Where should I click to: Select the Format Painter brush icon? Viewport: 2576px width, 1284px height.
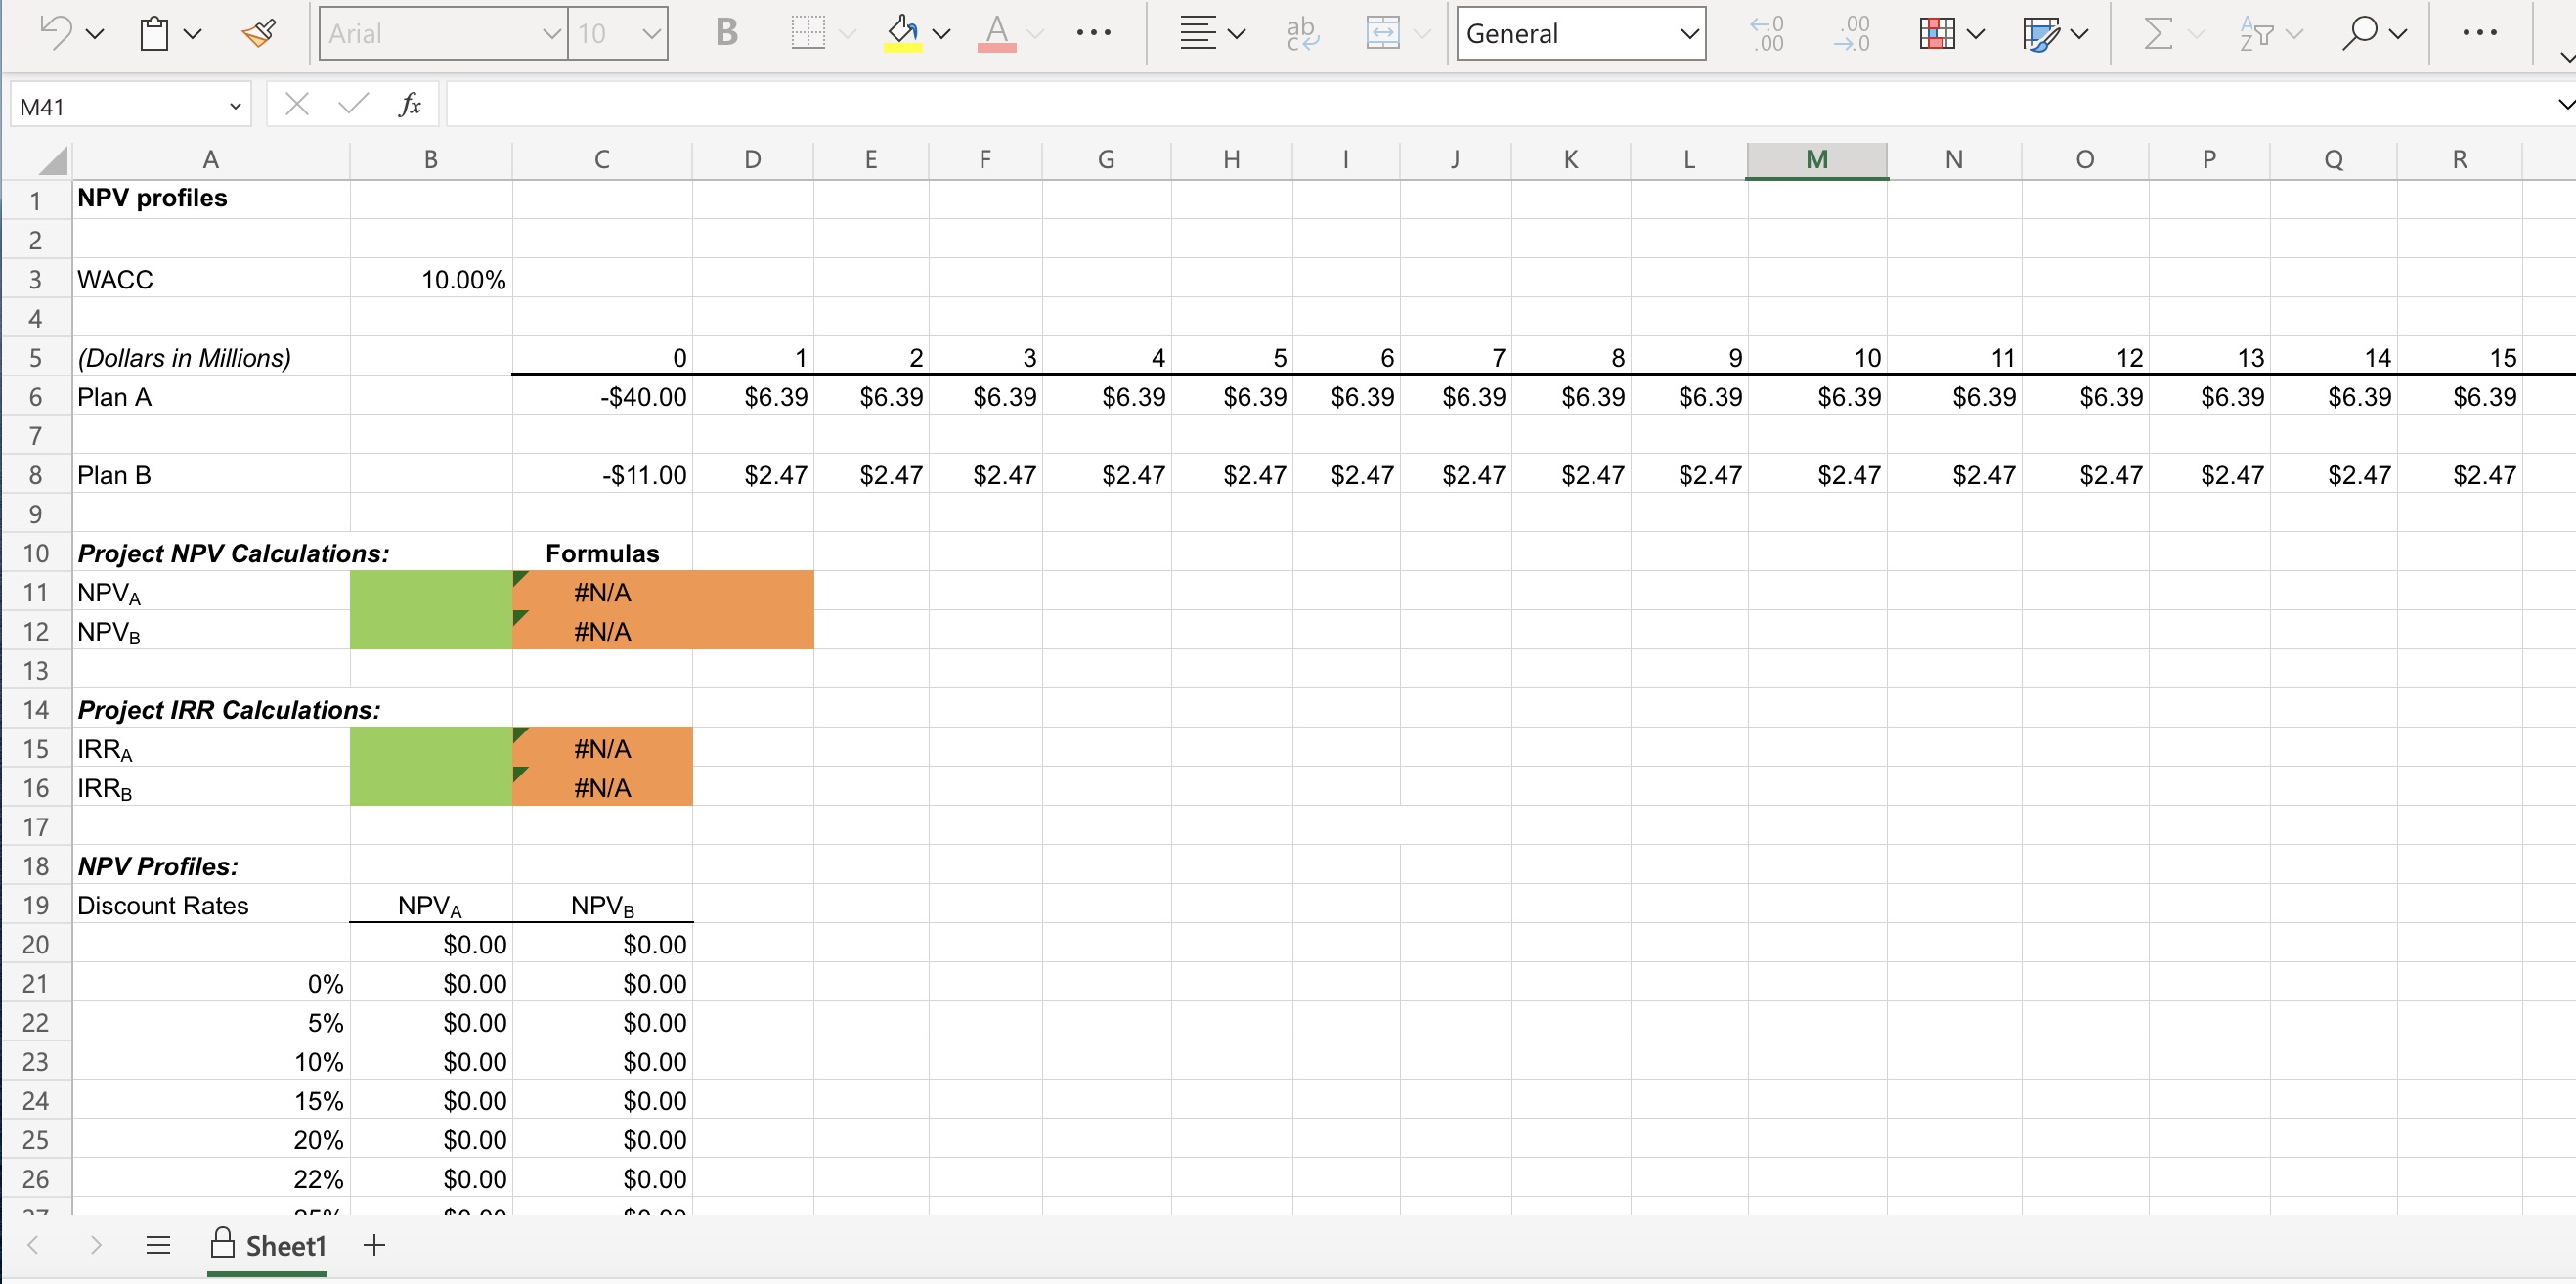coord(259,33)
